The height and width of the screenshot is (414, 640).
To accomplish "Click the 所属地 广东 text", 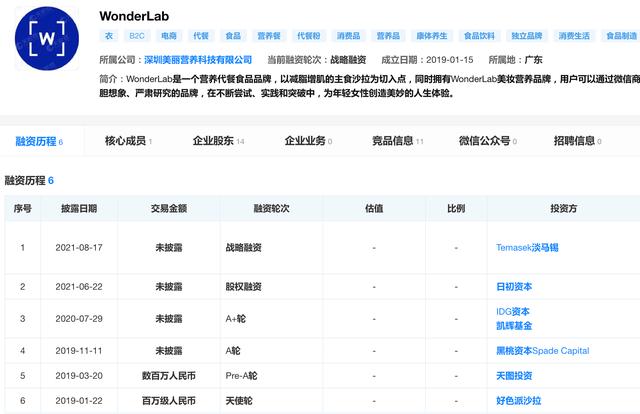I will coord(515,60).
